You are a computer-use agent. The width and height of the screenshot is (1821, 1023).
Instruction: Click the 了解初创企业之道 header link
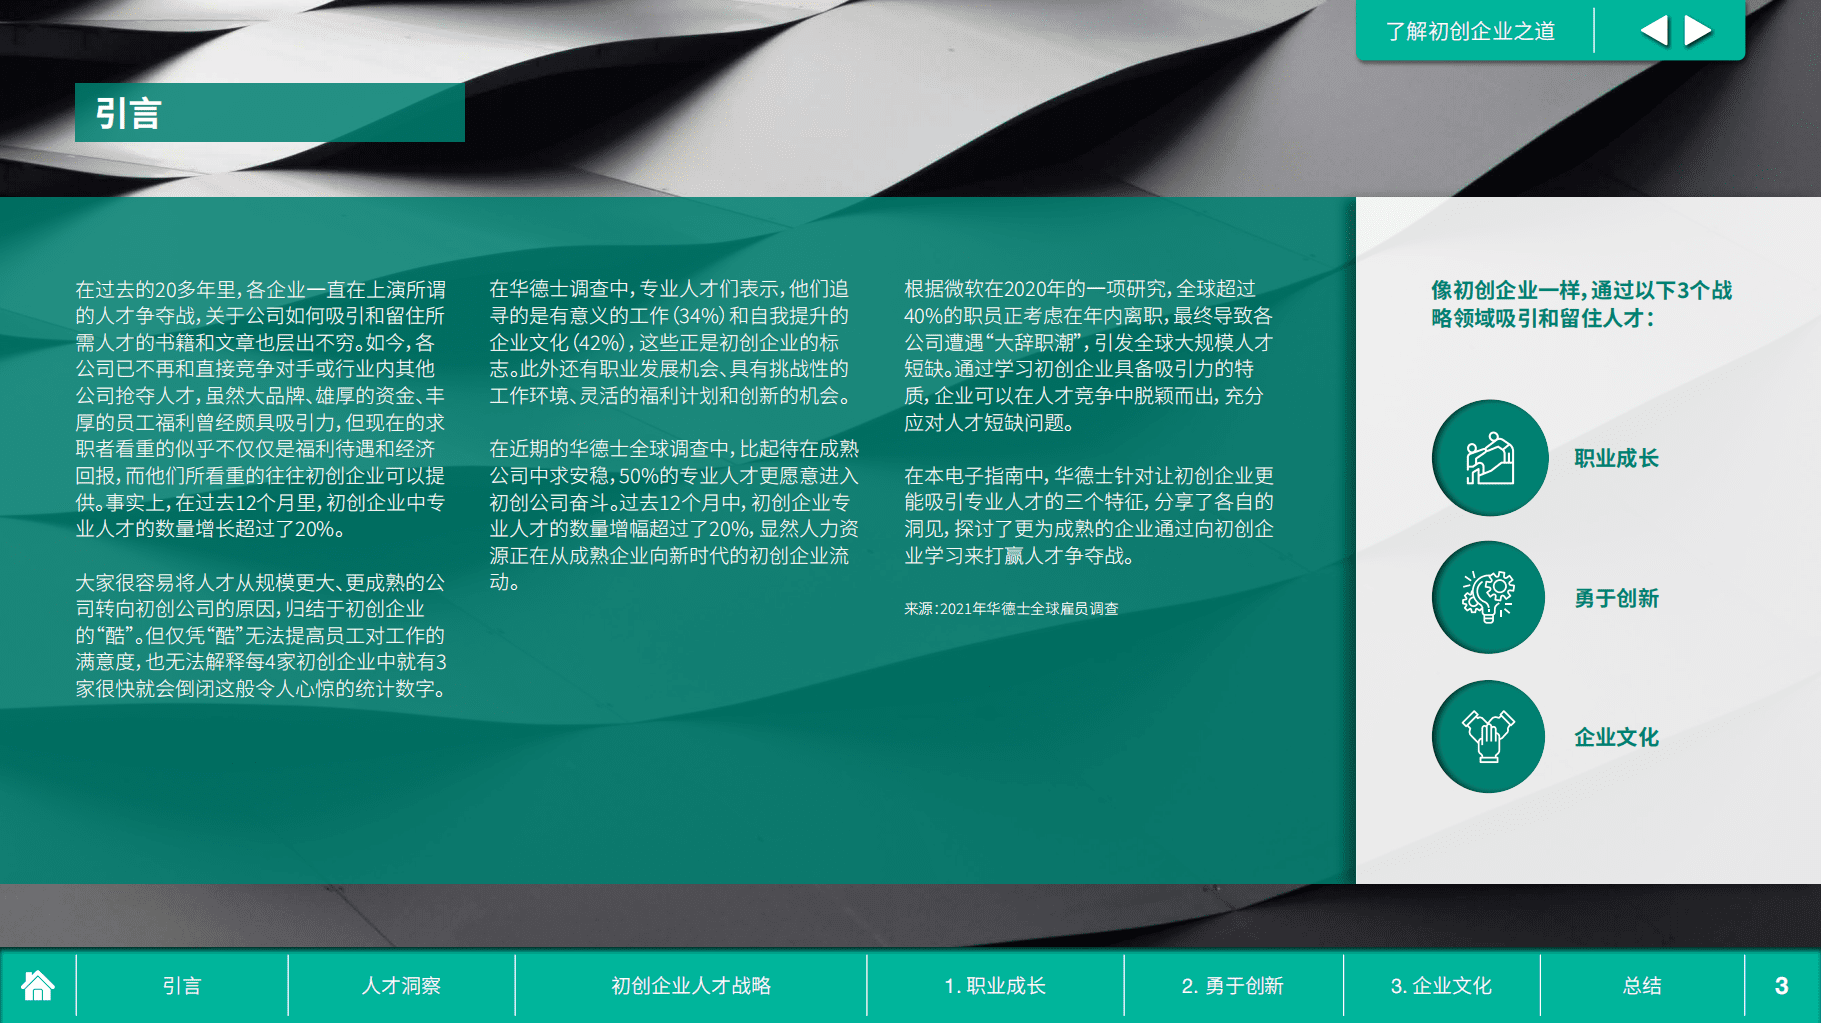click(1470, 30)
